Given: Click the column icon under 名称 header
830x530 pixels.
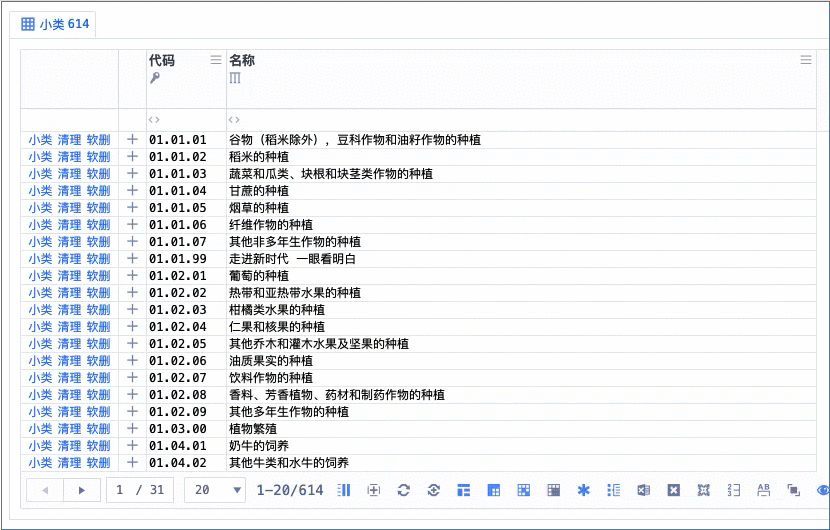Looking at the screenshot, I should (235, 79).
